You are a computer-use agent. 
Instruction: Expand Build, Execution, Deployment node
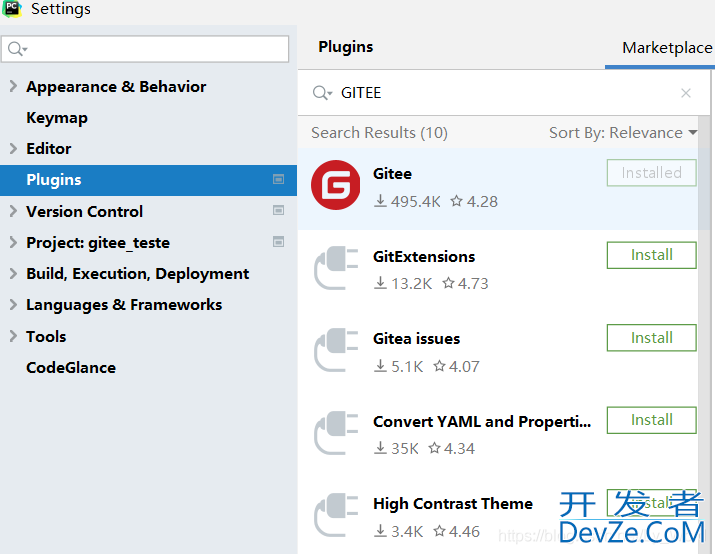click(13, 273)
